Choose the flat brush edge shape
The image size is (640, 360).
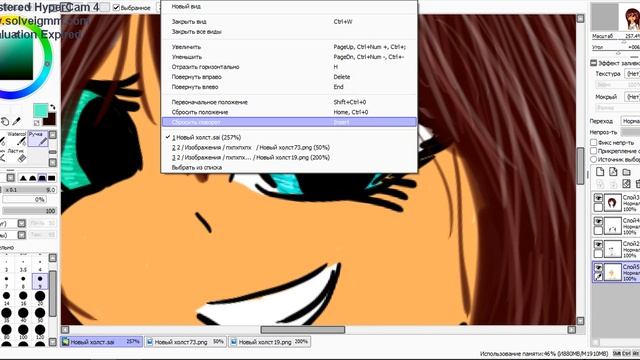click(51, 178)
